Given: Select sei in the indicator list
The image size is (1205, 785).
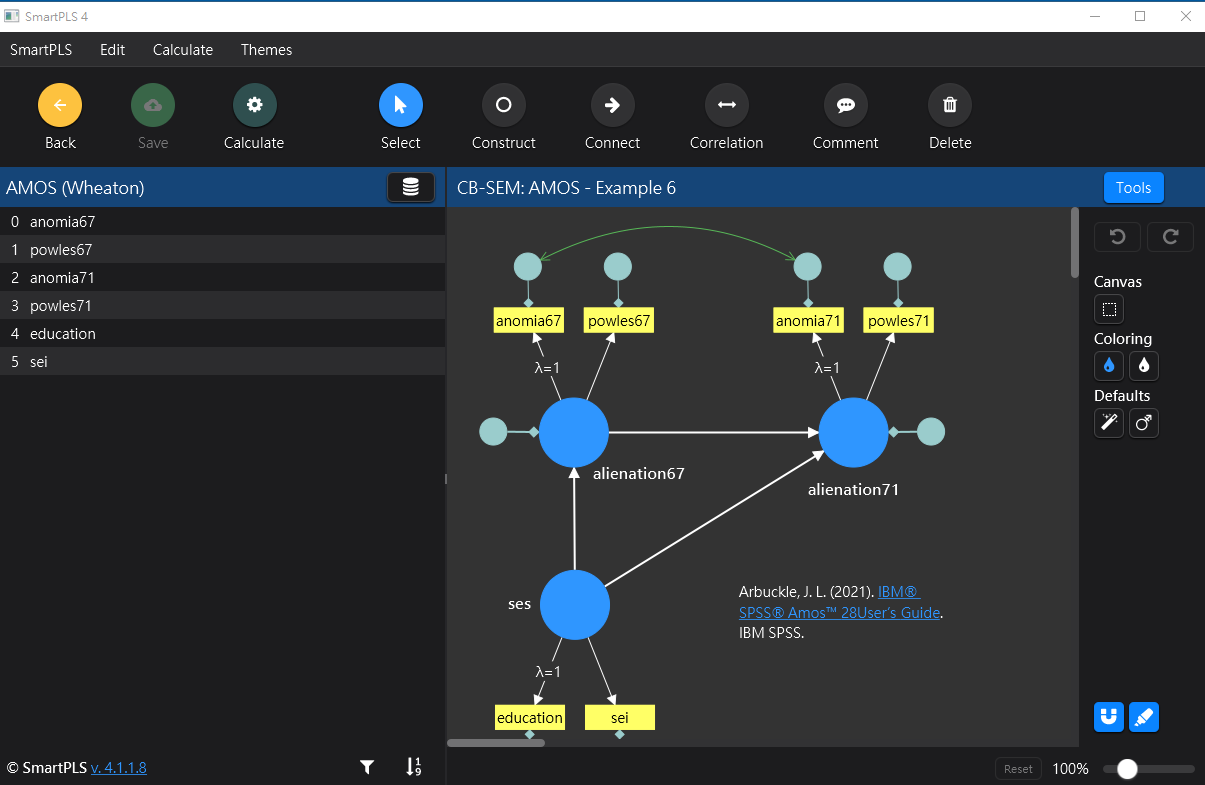Looking at the screenshot, I should [222, 362].
